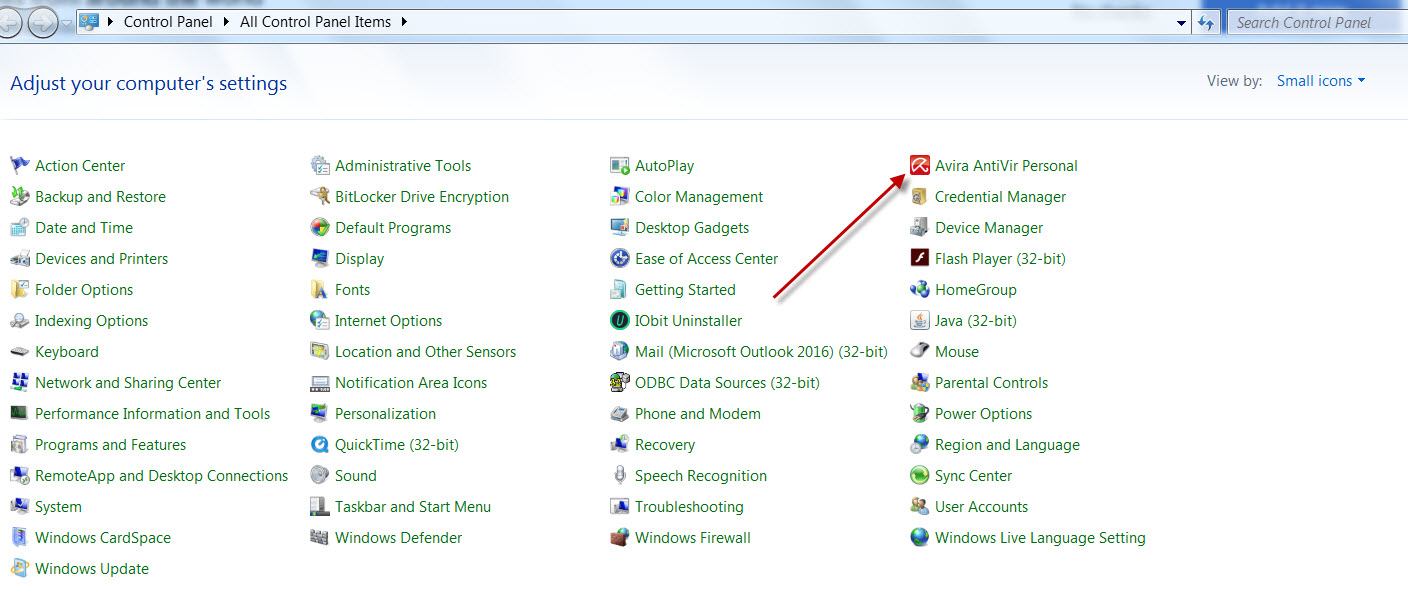The height and width of the screenshot is (602, 1408).
Task: Open the System link
Action: point(58,507)
